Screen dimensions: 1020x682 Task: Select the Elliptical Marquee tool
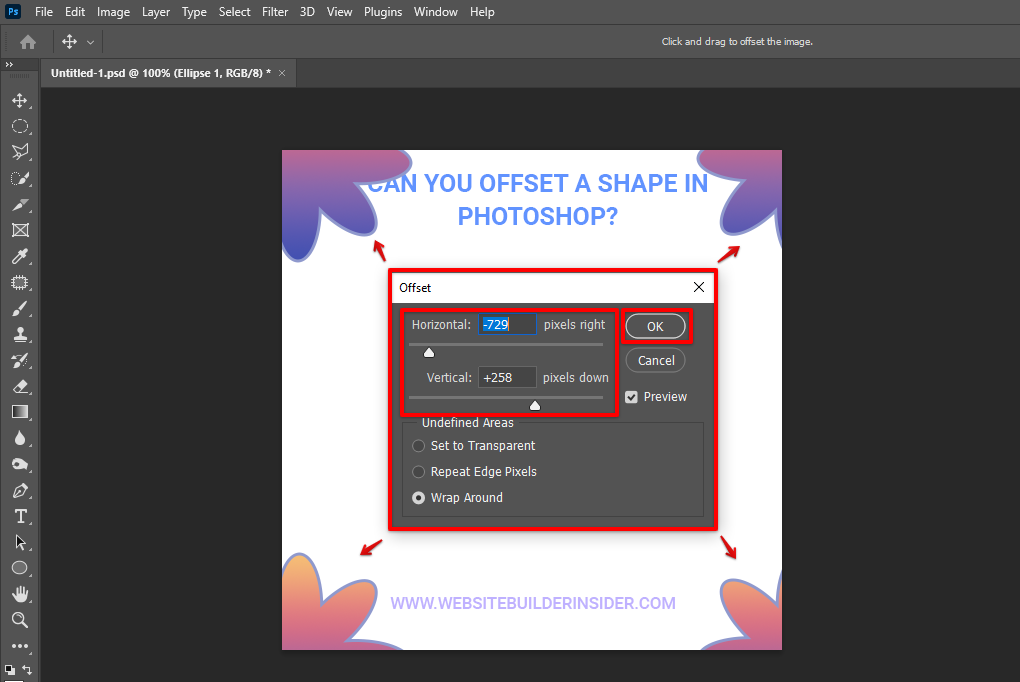tap(19, 126)
